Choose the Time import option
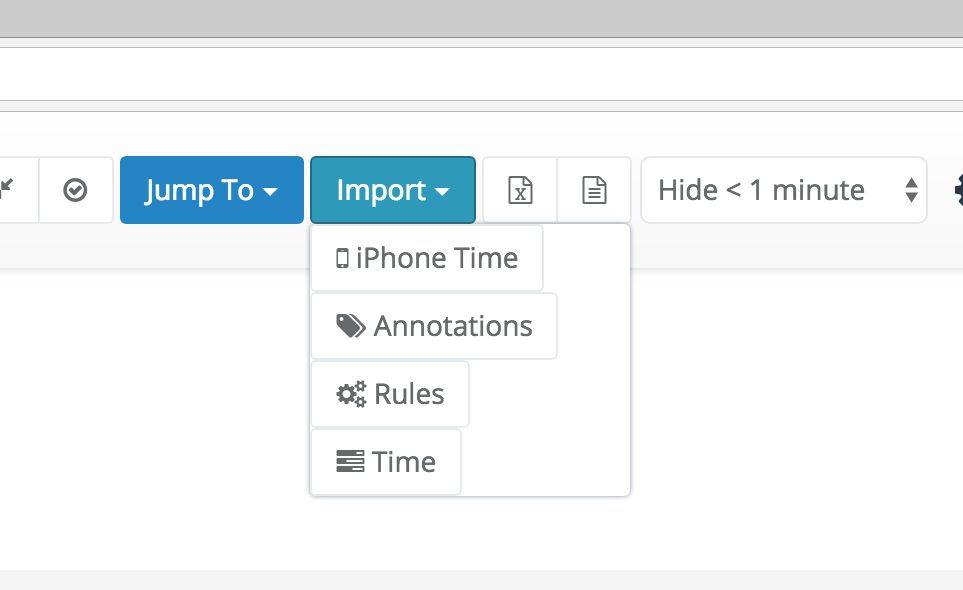Image resolution: width=963 pixels, height=590 pixels. [386, 462]
